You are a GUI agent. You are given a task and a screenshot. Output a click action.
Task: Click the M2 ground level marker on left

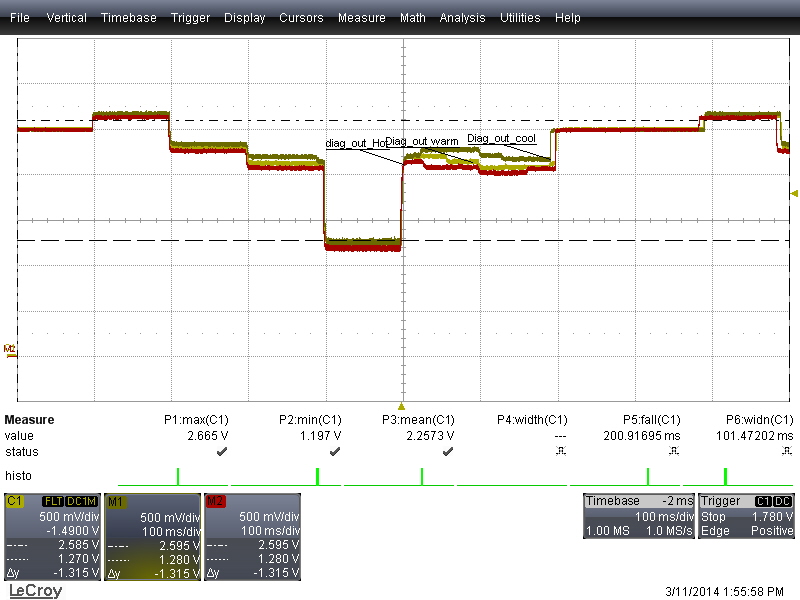(10, 351)
